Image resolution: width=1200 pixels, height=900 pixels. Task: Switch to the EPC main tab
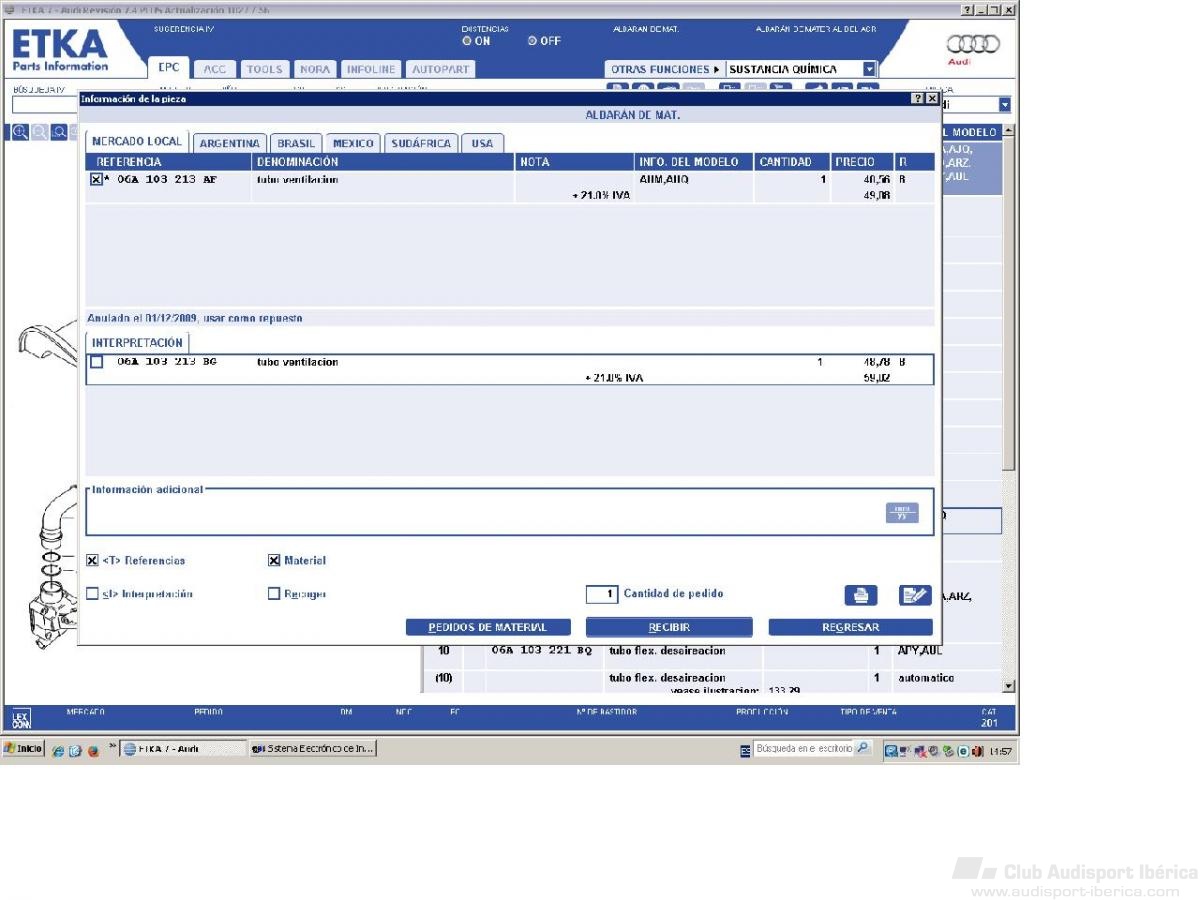[x=169, y=68]
